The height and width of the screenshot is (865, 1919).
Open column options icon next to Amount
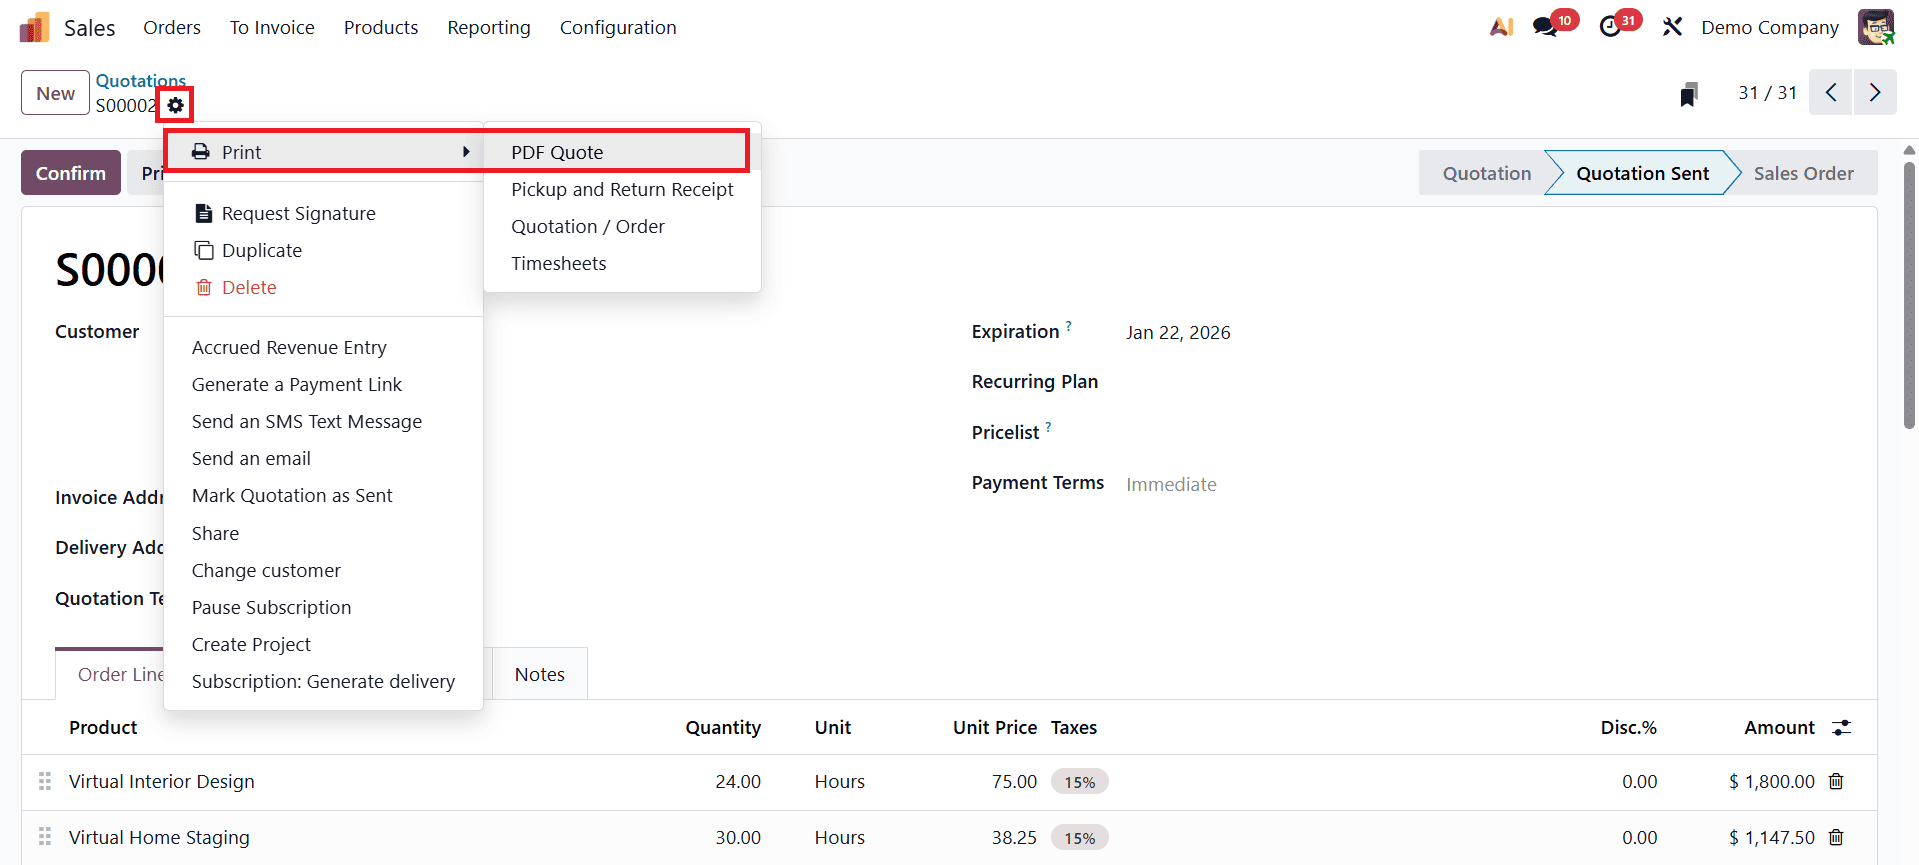click(x=1841, y=728)
